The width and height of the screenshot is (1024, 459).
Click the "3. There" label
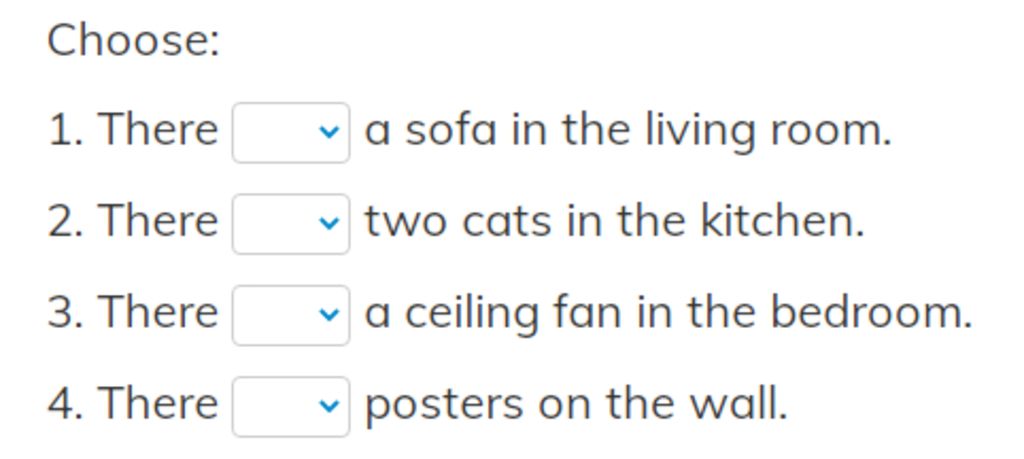(133, 312)
